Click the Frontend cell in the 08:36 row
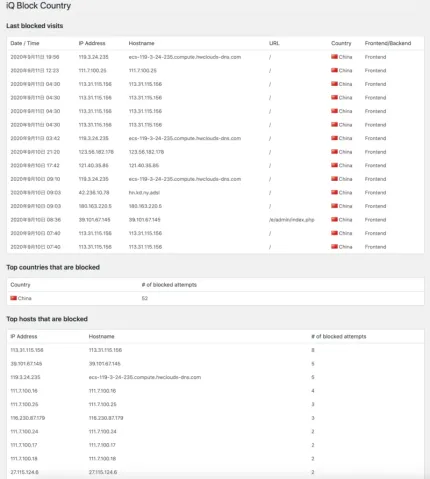The image size is (430, 479). pos(375,220)
